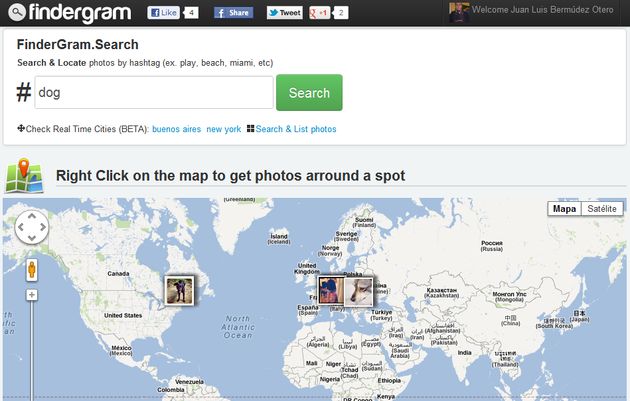Open the user profile avatar
Image resolution: width=630 pixels, height=401 pixels.
tap(459, 12)
